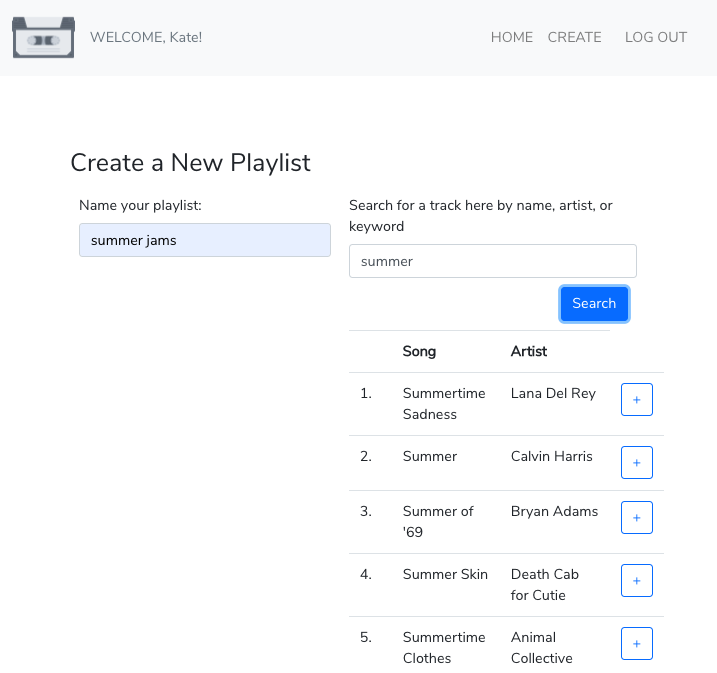Select the 'Lana Del Rey' artist cell
The width and height of the screenshot is (717, 673).
click(553, 393)
